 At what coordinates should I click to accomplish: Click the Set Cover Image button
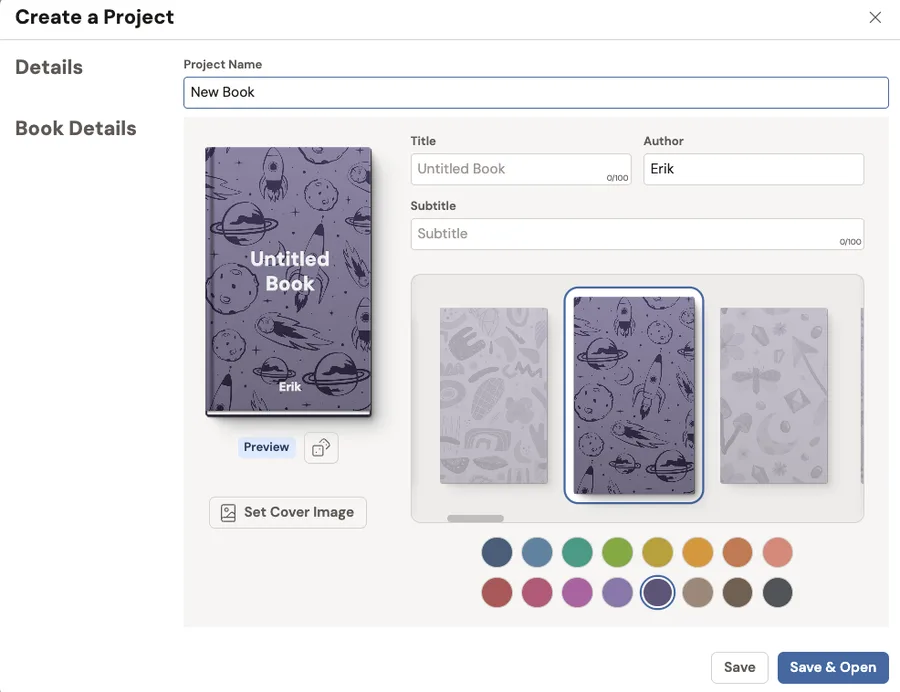(288, 512)
